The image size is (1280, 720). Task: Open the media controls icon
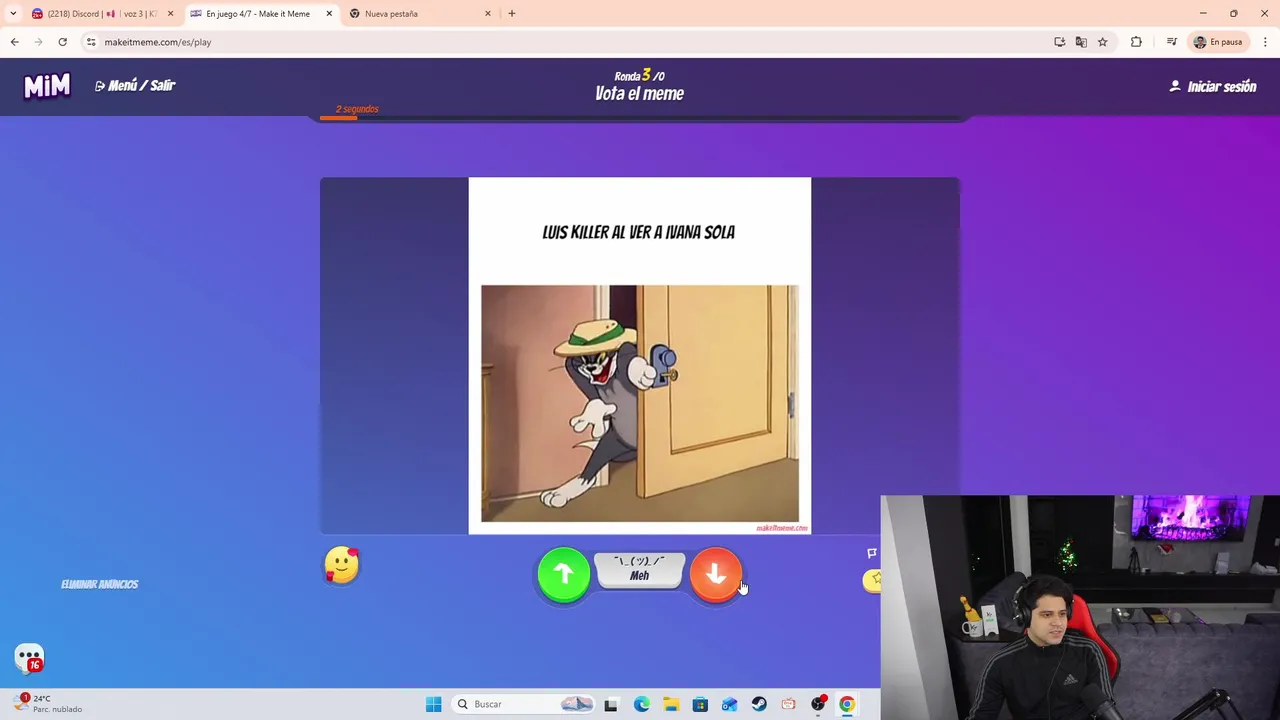coord(1171,42)
